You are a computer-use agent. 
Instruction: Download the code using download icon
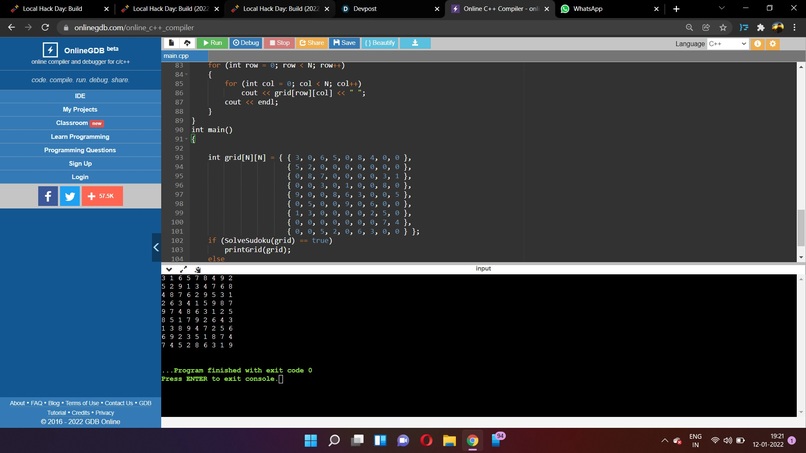415,43
